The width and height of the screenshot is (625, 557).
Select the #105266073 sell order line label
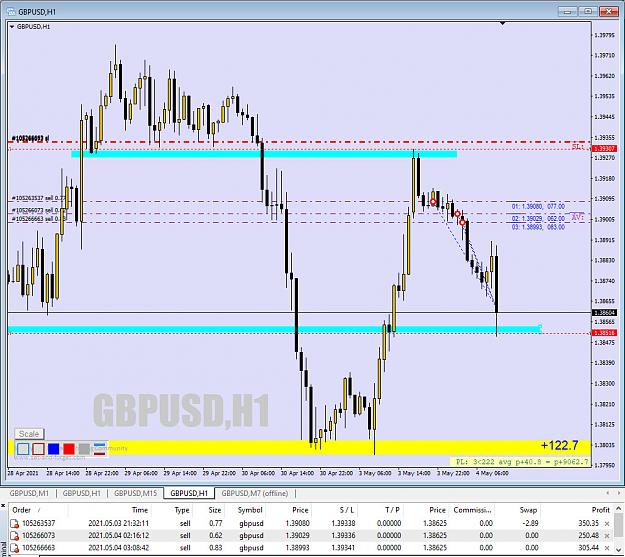pos(36,210)
